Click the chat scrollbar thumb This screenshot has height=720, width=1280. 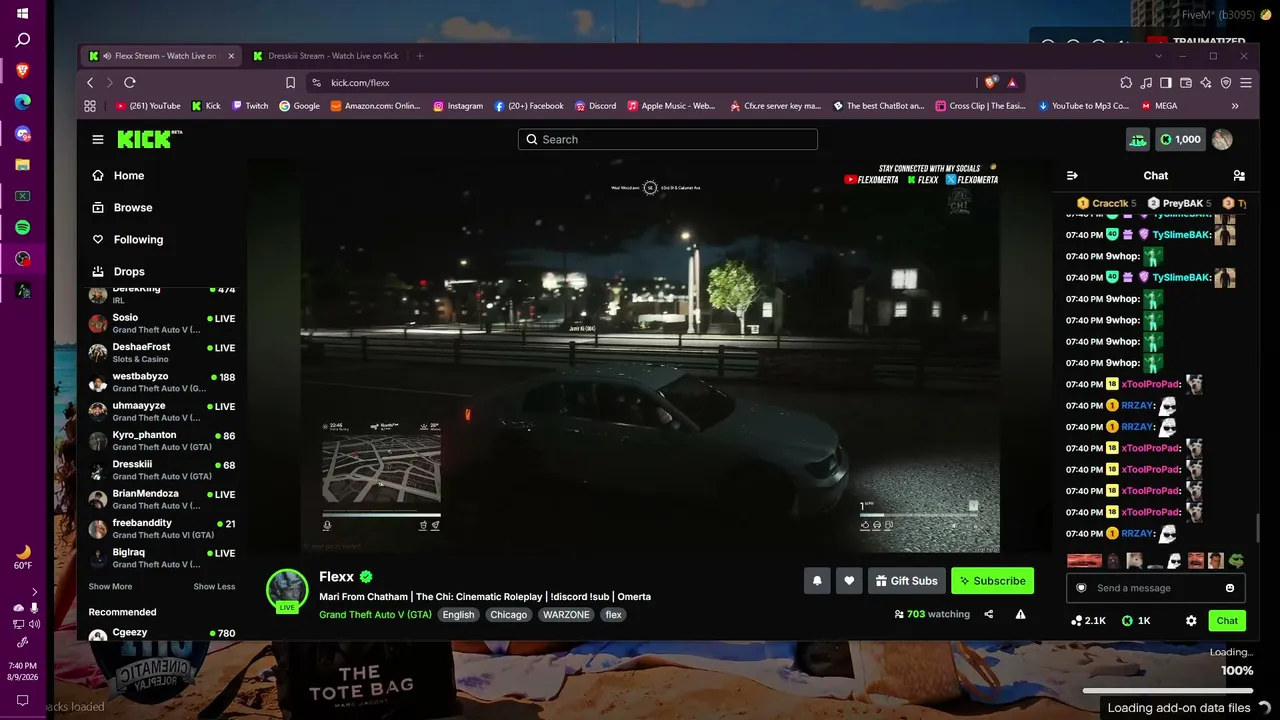pos(1258,527)
